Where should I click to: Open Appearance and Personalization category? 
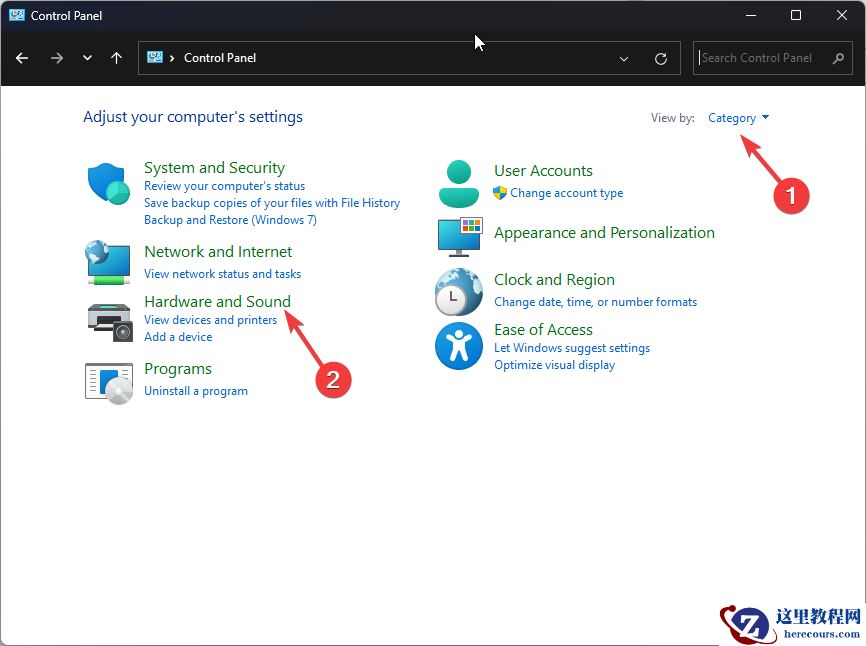604,233
